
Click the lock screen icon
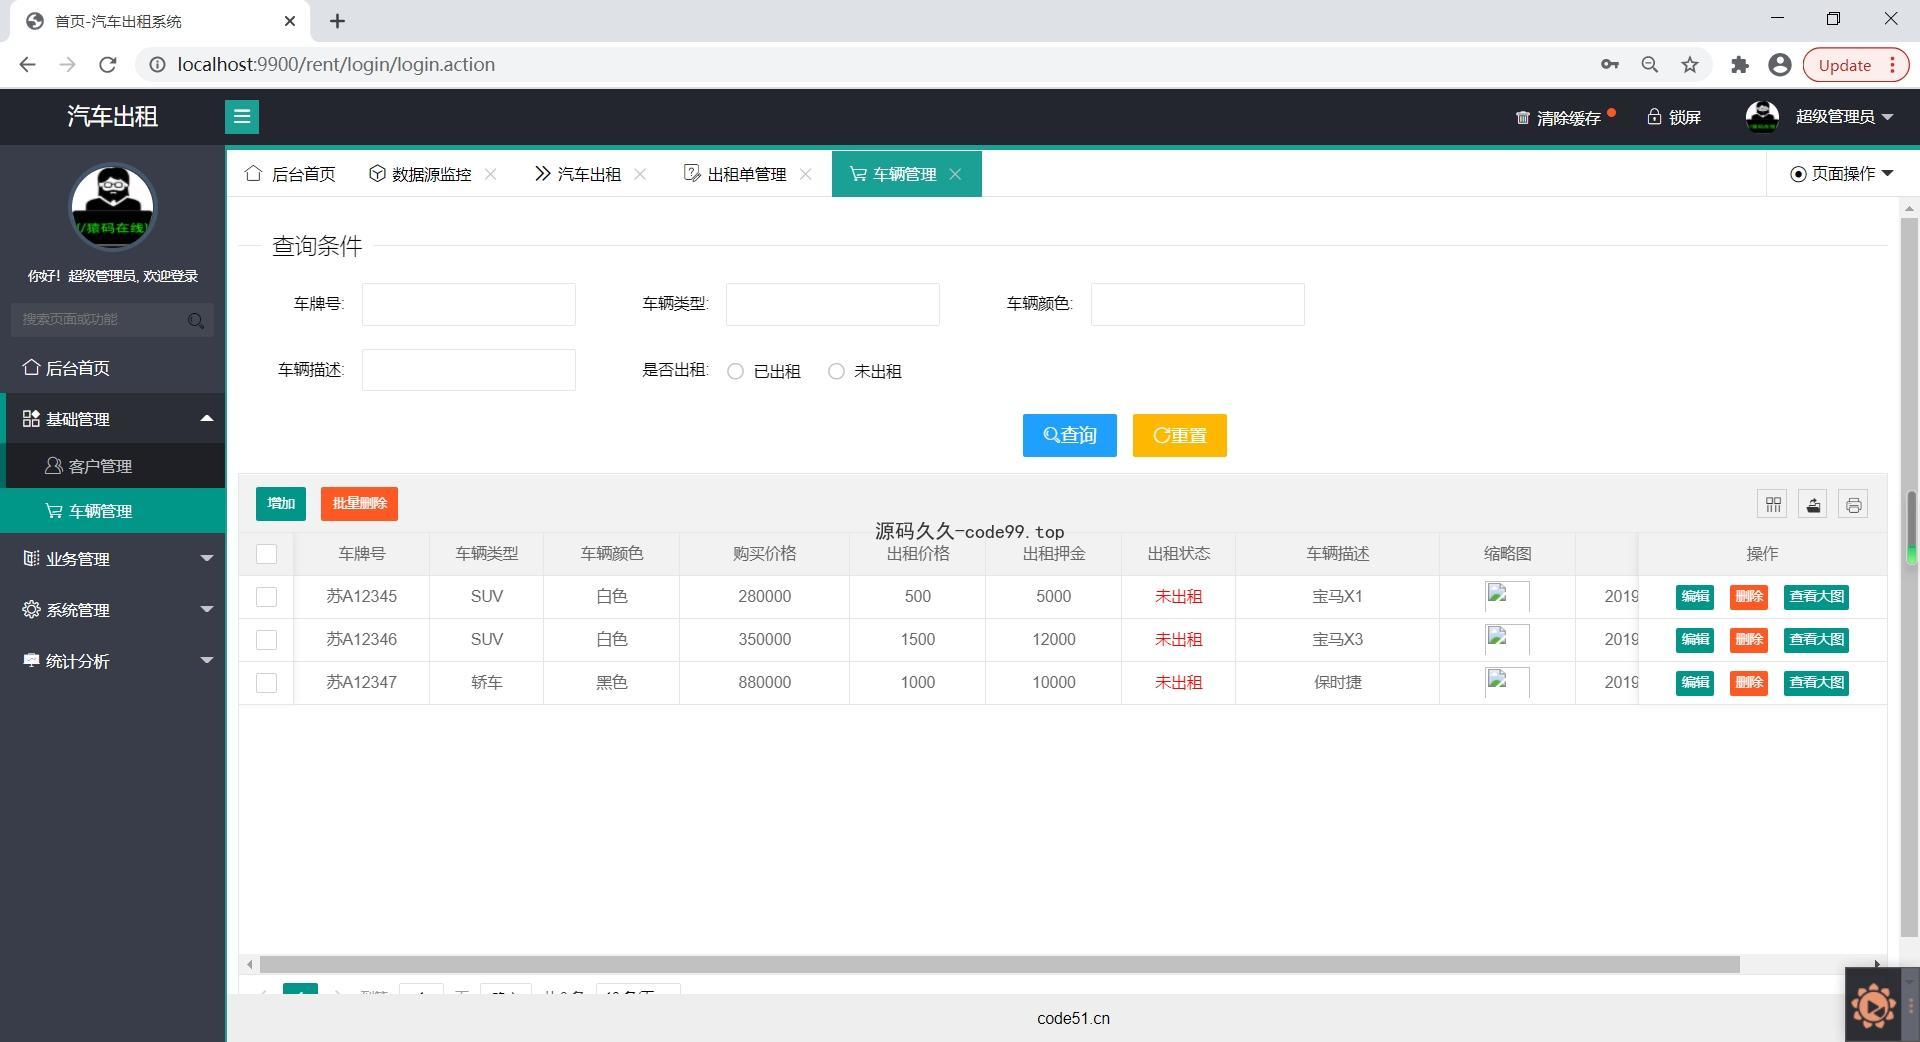point(1654,117)
